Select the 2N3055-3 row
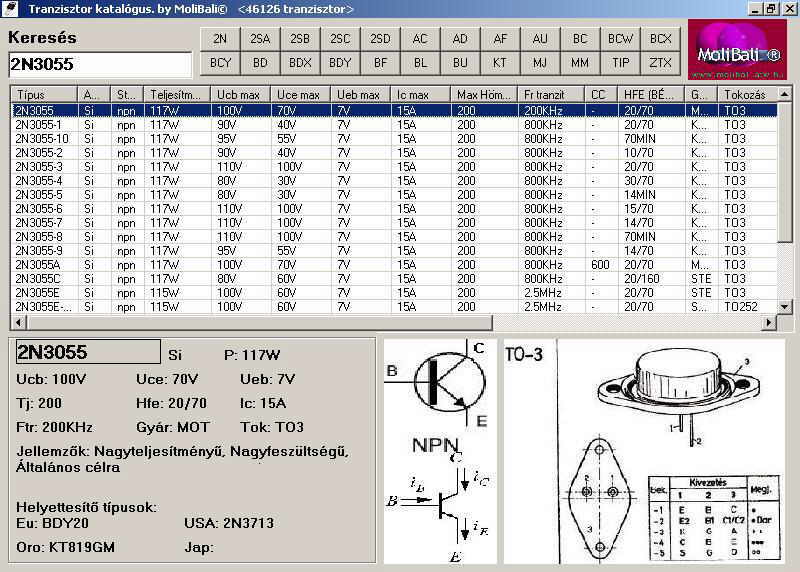This screenshot has height=572, width=800. click(x=394, y=167)
